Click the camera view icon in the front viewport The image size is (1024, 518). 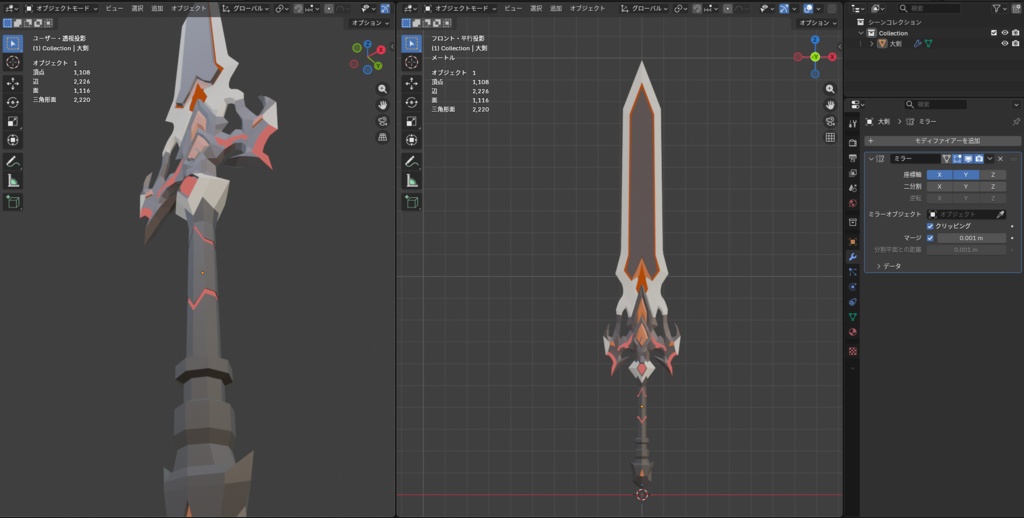(x=830, y=121)
